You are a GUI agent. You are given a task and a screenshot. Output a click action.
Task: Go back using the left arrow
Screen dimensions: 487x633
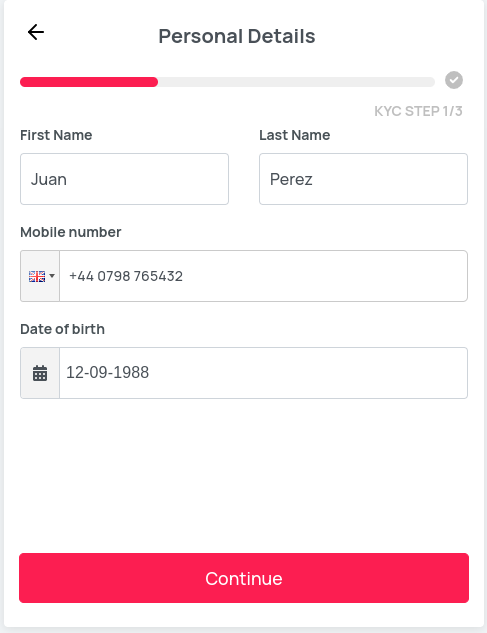(36, 32)
